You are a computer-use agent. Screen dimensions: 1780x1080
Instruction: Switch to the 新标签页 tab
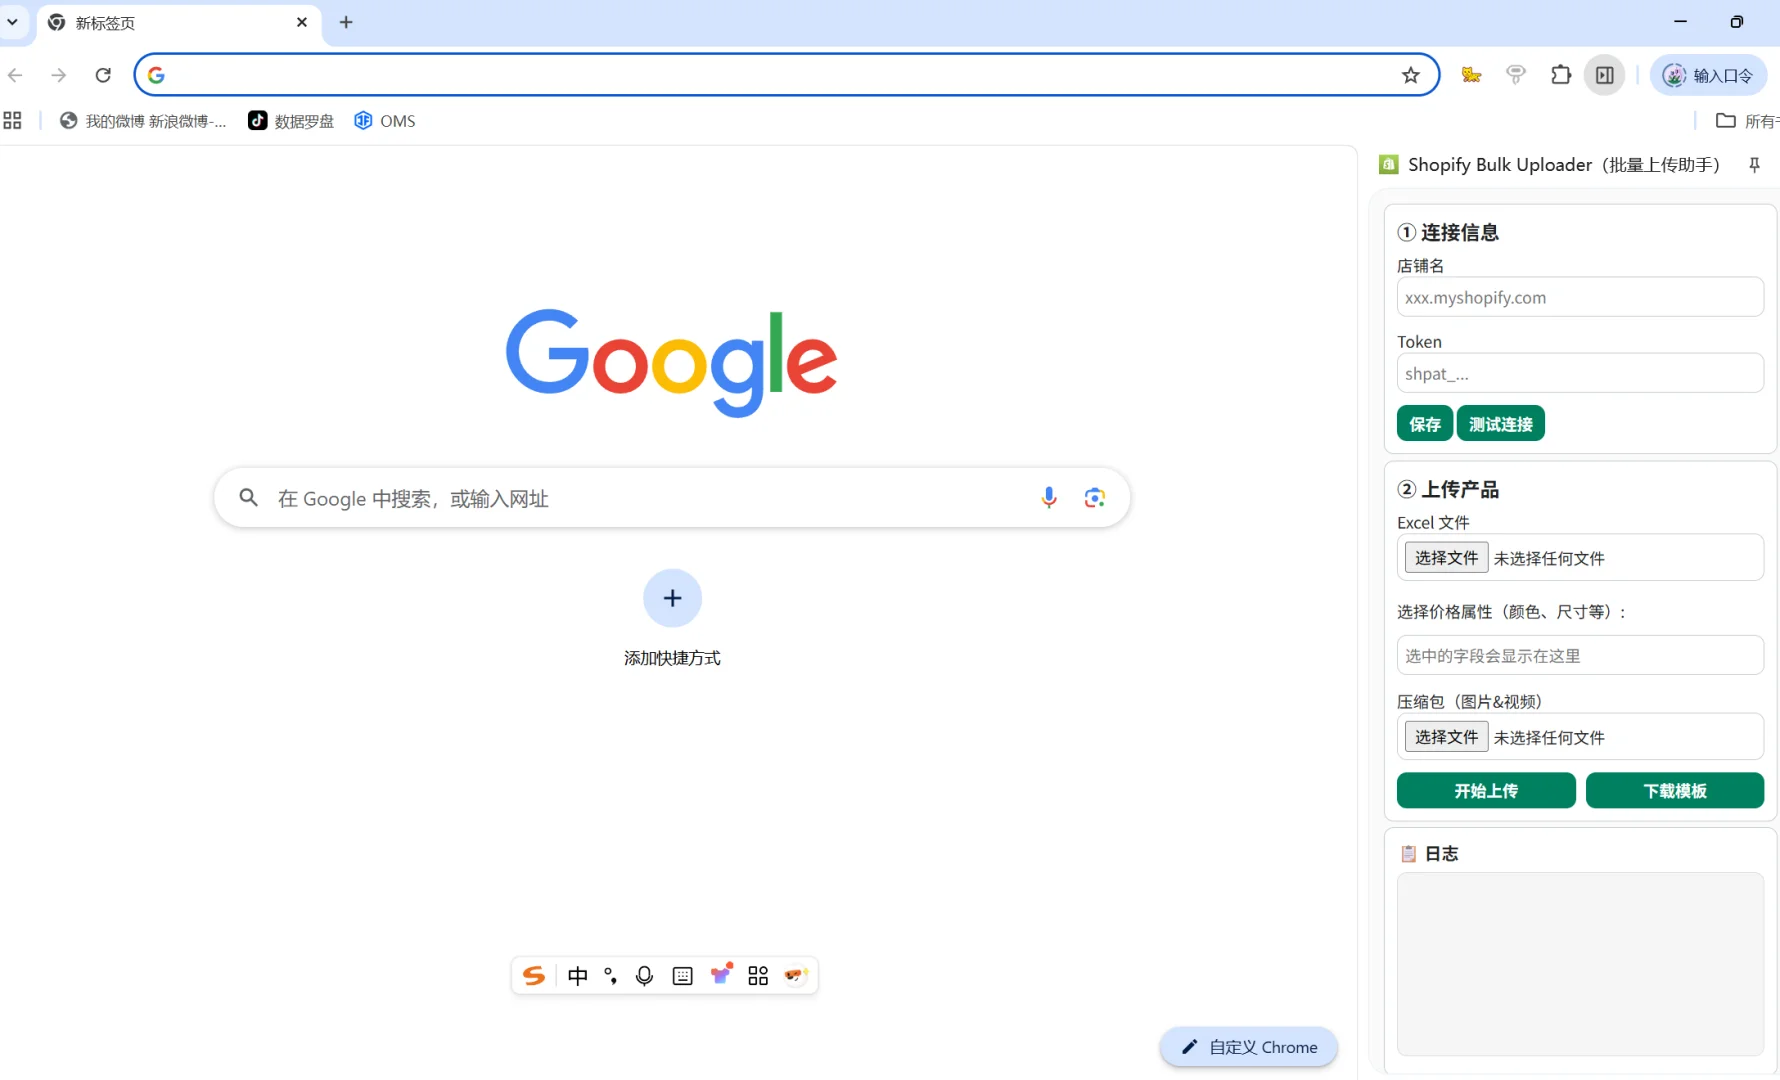[150, 22]
